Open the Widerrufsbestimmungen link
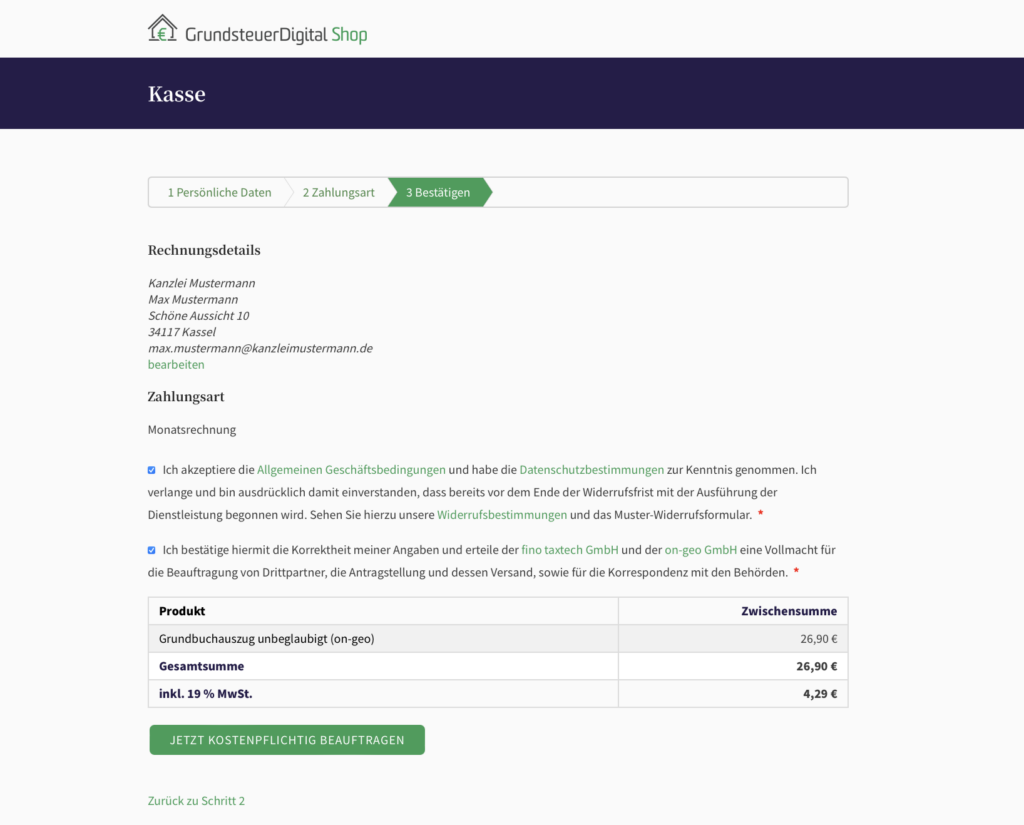The image size is (1024, 825). click(502, 515)
